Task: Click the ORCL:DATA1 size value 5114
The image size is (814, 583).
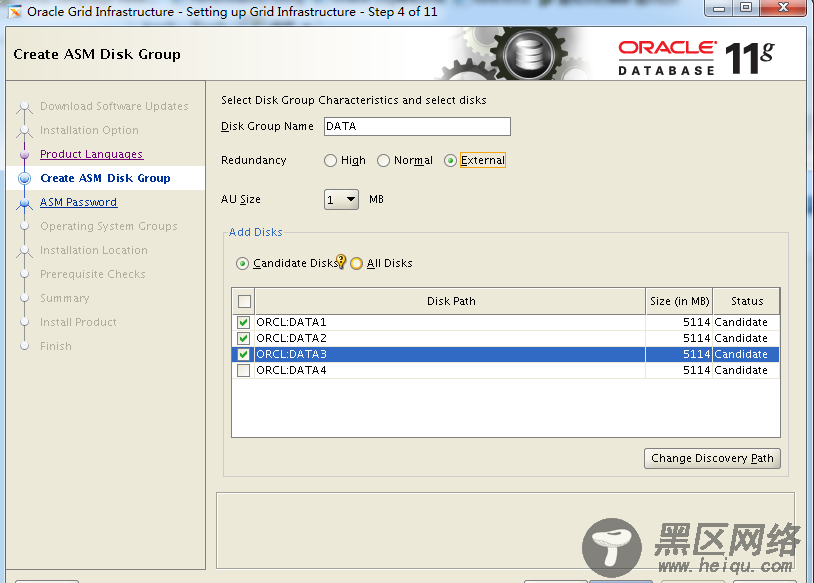Action: click(696, 322)
